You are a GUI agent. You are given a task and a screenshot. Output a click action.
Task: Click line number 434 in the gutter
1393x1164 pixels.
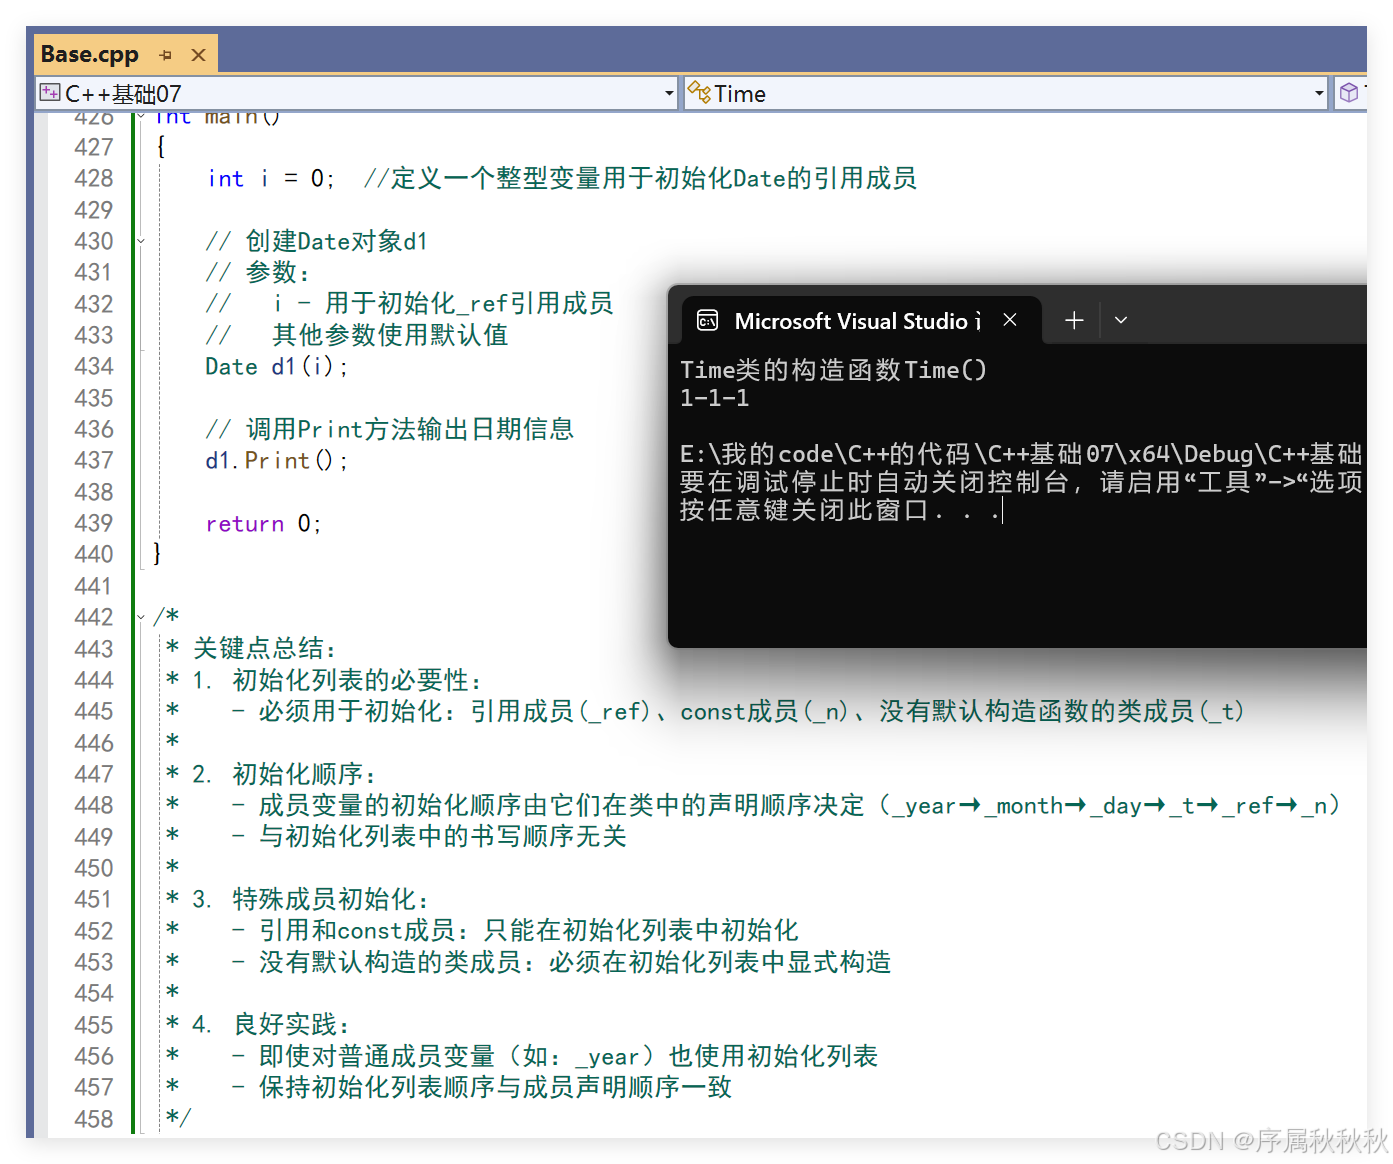(x=94, y=367)
